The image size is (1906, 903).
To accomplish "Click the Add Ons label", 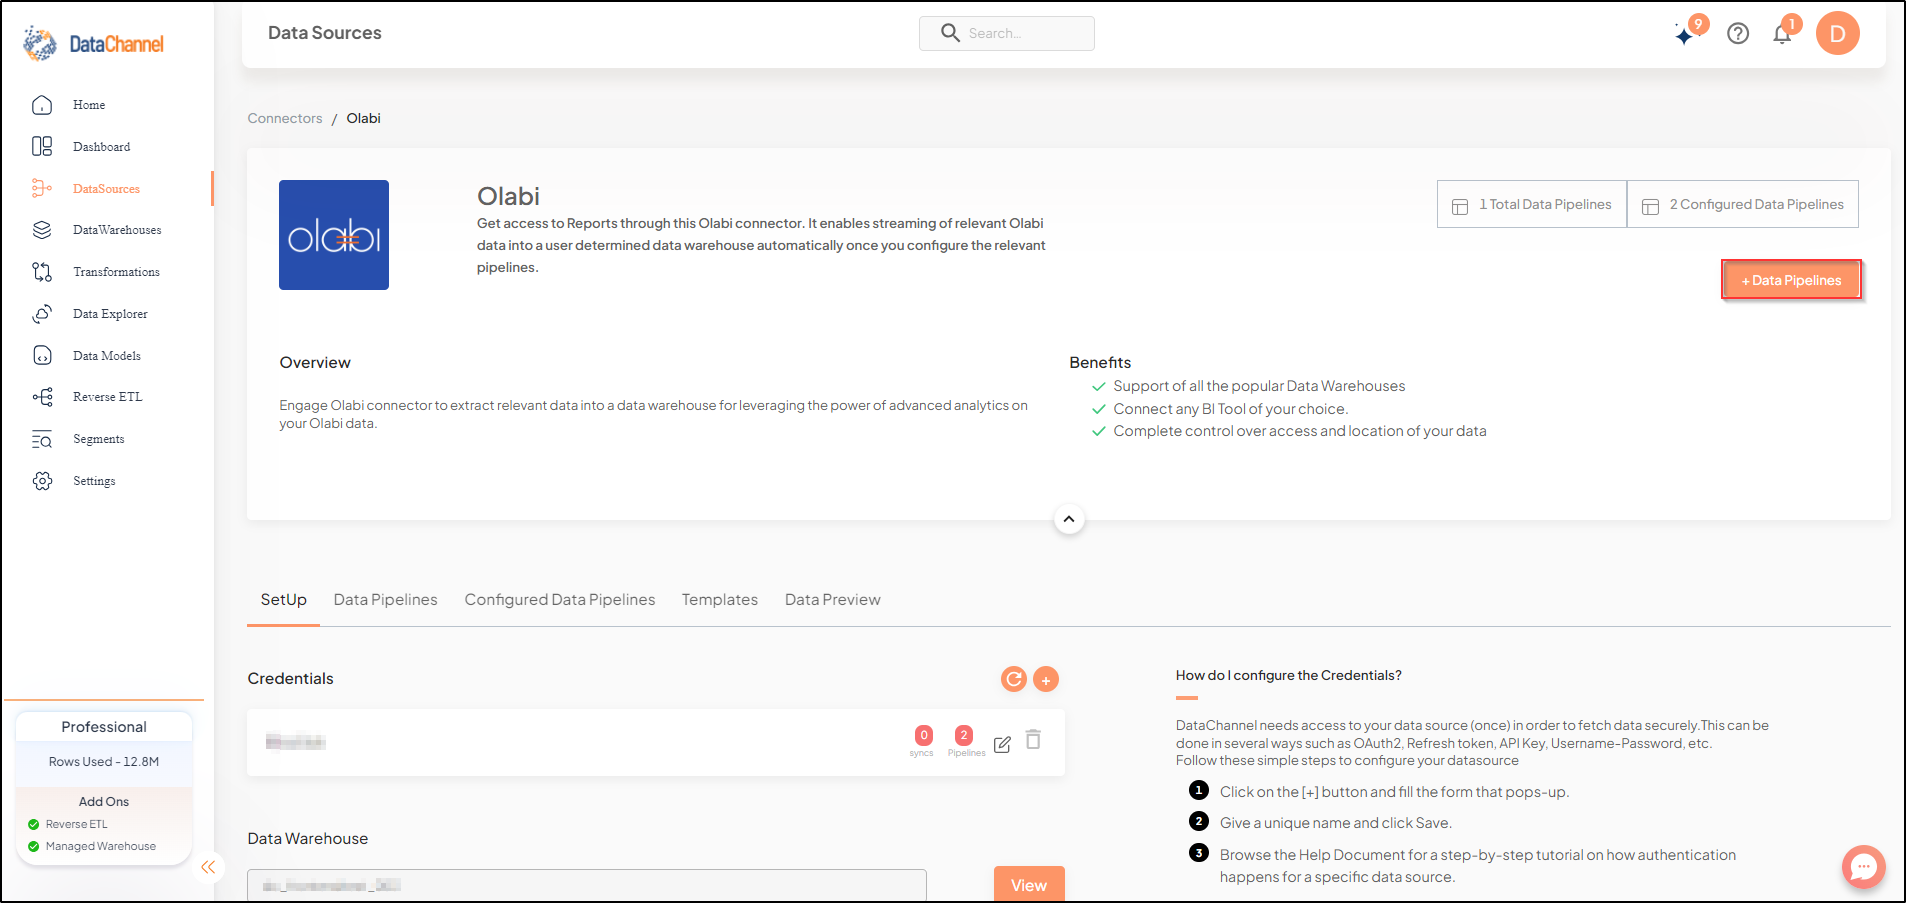I will [104, 802].
